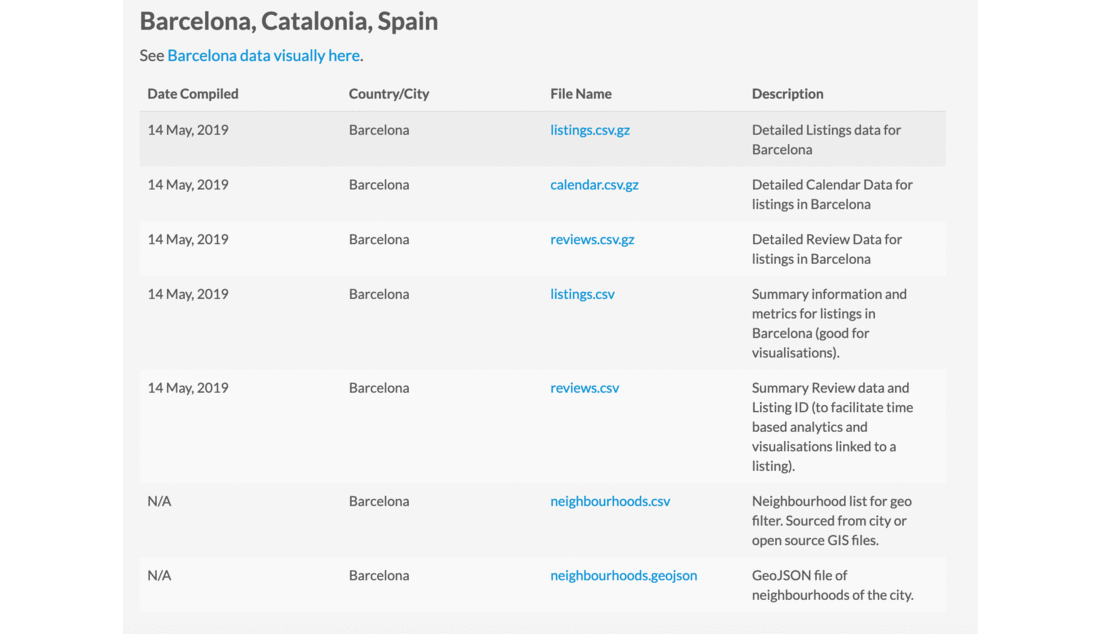
Task: Click the 14 May, 2019 date in listings.csv.gz row
Action: coord(188,130)
